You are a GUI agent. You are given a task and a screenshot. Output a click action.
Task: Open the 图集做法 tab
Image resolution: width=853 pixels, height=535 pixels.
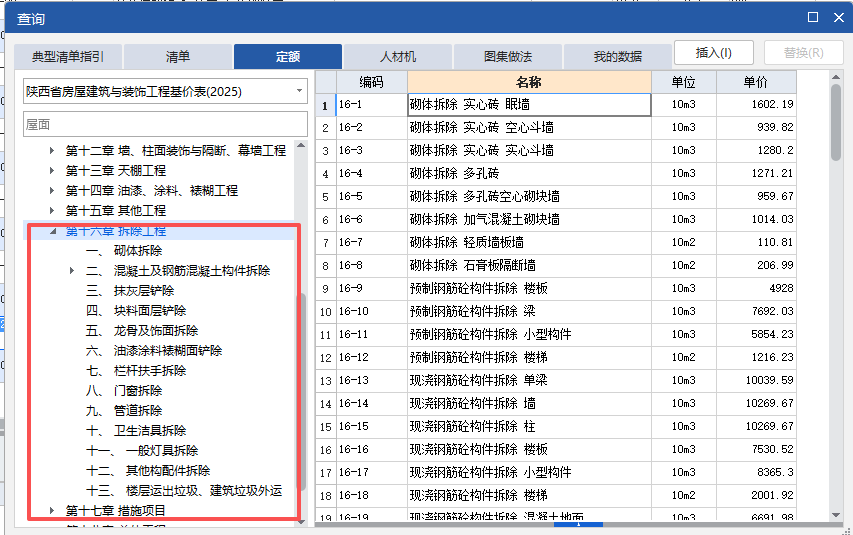tap(508, 57)
